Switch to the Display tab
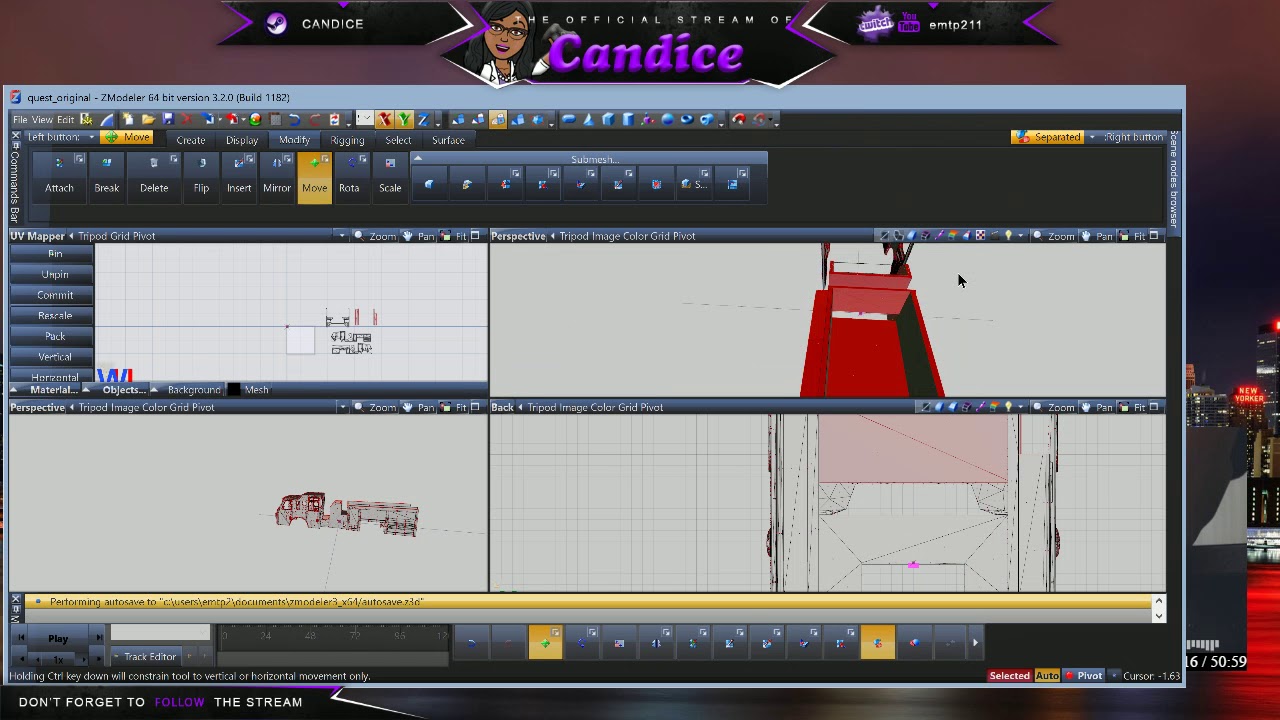This screenshot has height=720, width=1280. point(242,140)
